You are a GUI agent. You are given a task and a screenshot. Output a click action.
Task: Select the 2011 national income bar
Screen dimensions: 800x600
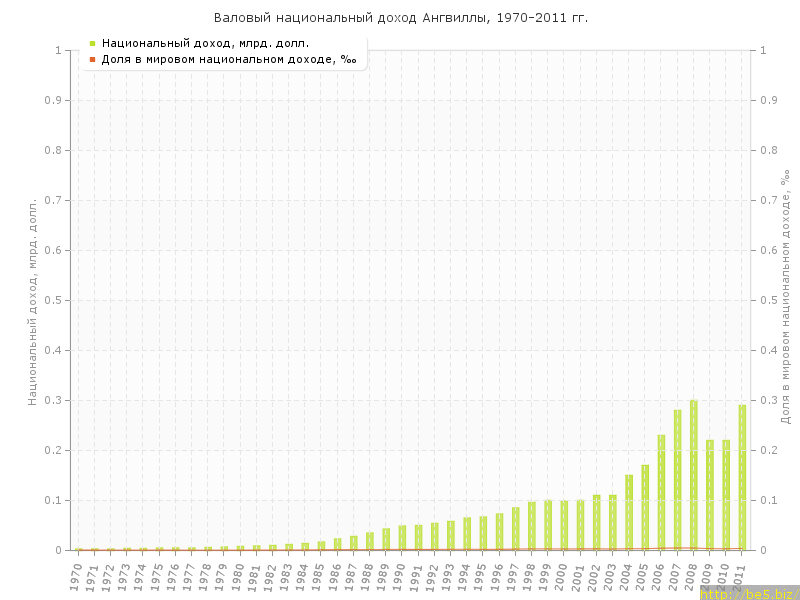coord(742,478)
